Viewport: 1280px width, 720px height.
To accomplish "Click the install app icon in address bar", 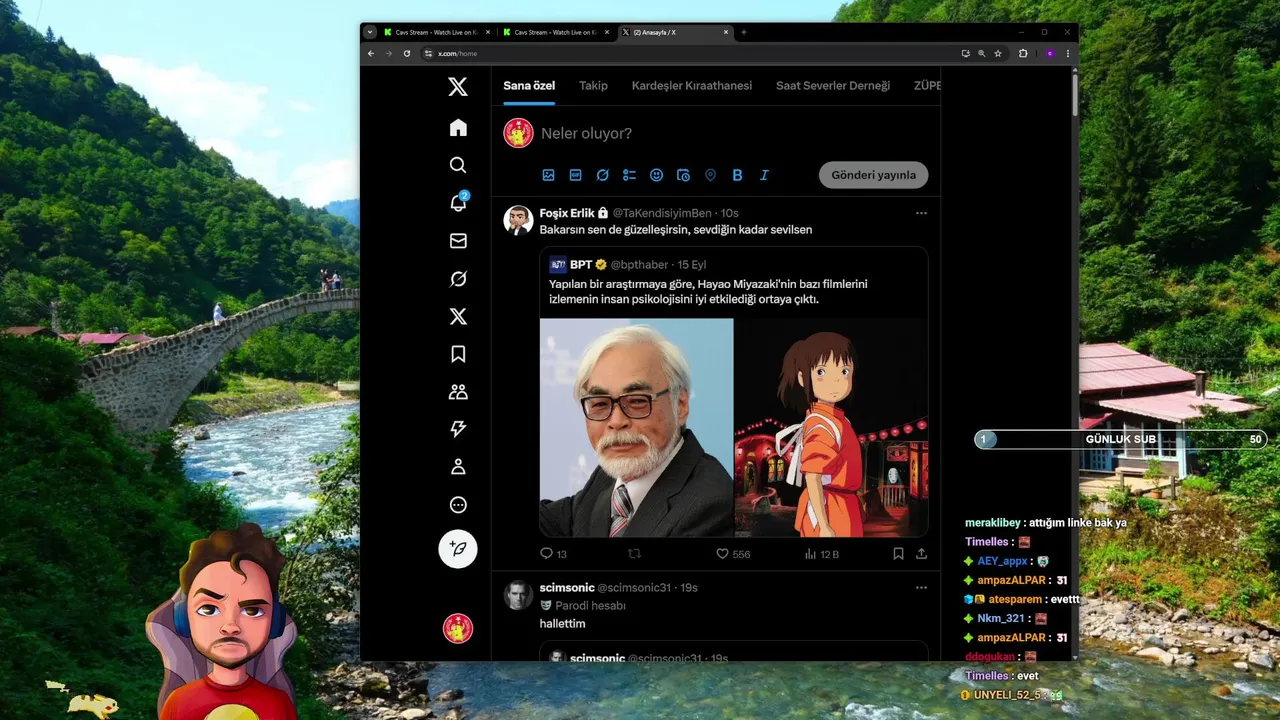I will 965,53.
